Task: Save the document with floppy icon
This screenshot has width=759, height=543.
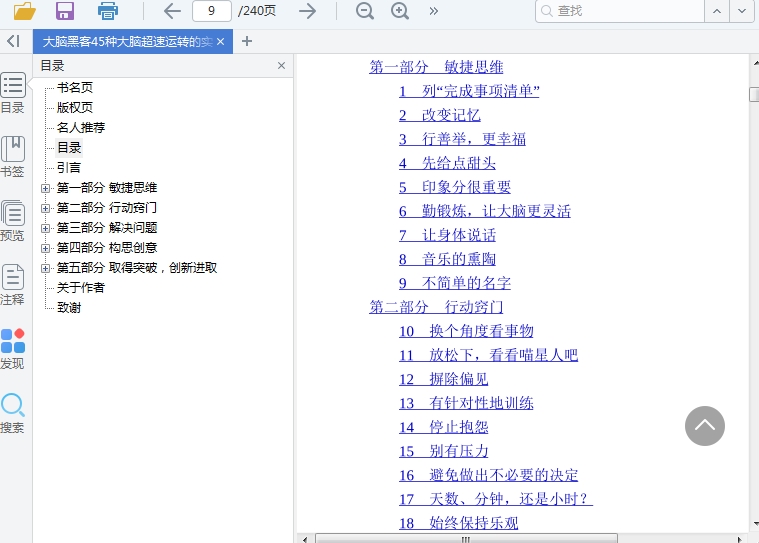Action: click(65, 11)
